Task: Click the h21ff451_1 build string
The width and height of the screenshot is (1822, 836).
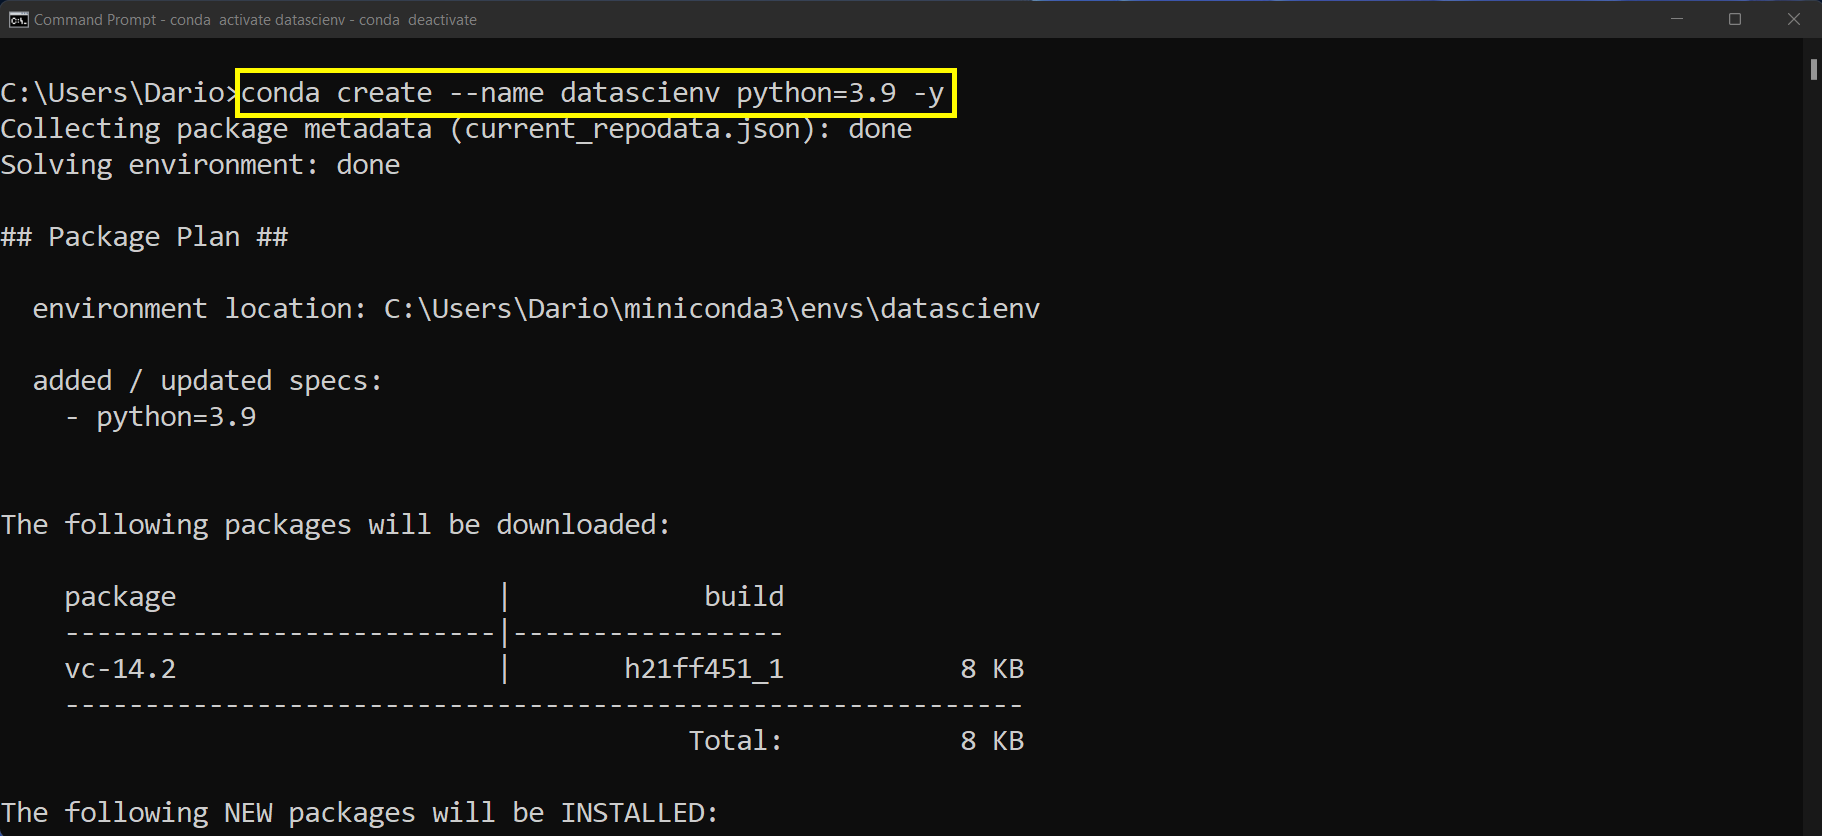Action: (703, 669)
